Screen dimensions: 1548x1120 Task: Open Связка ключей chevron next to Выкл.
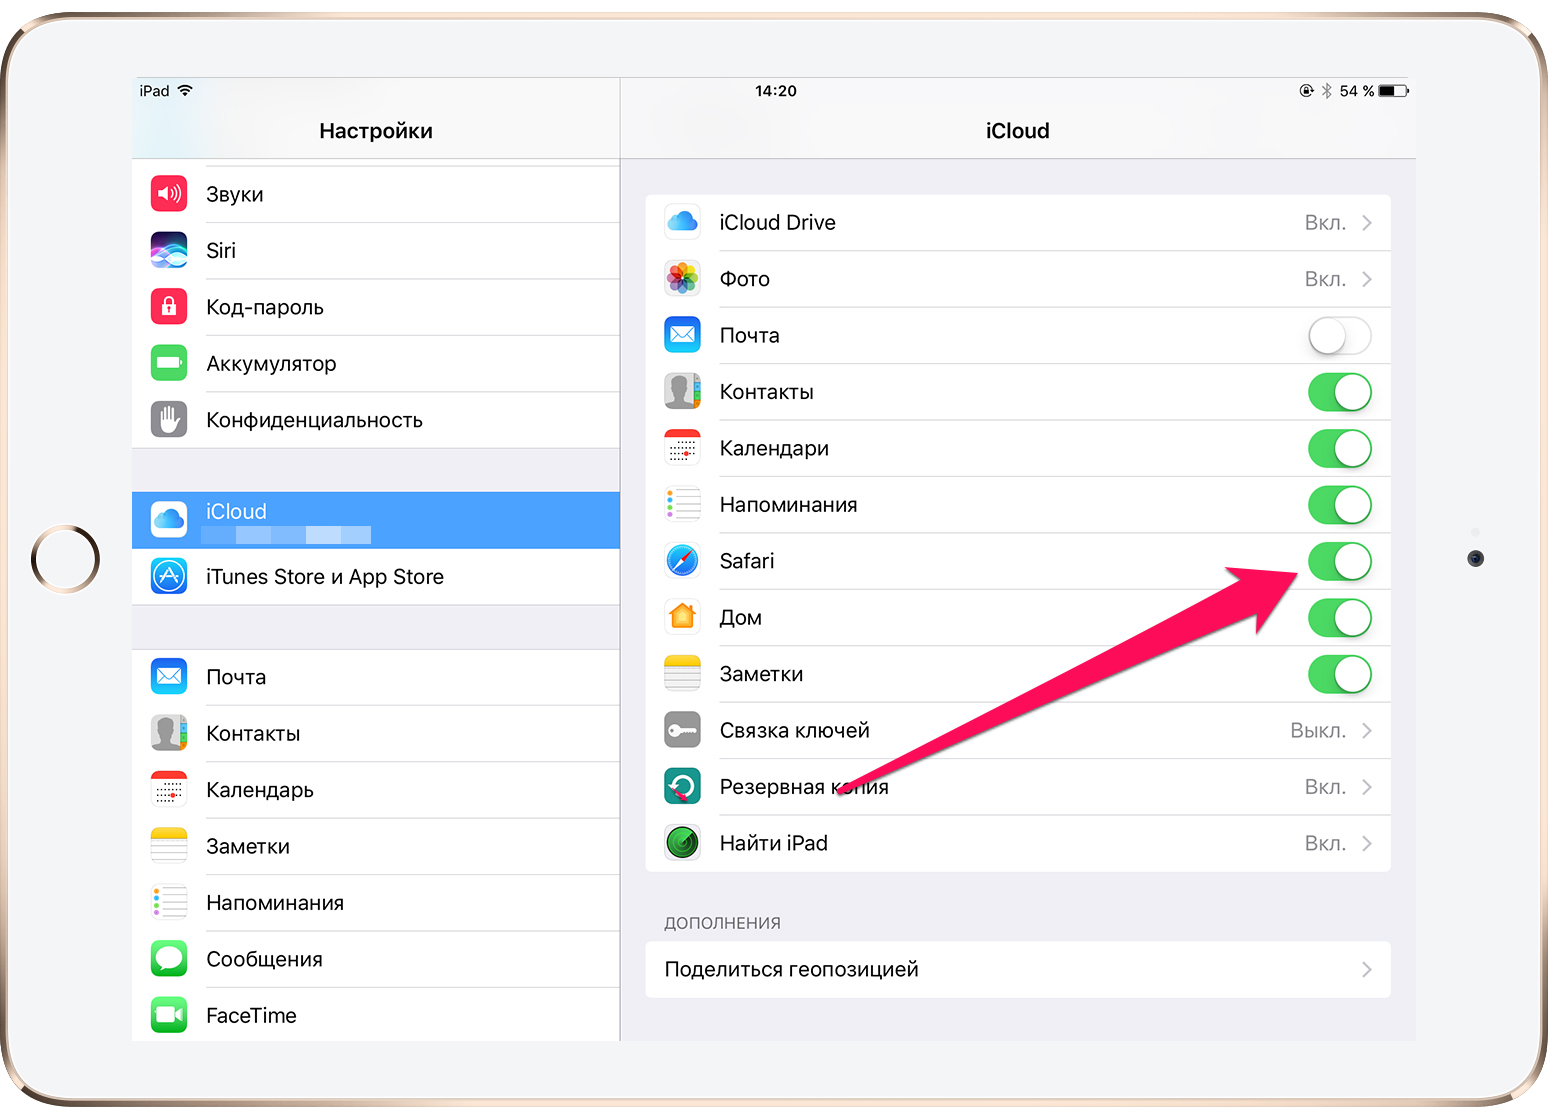click(x=1367, y=731)
